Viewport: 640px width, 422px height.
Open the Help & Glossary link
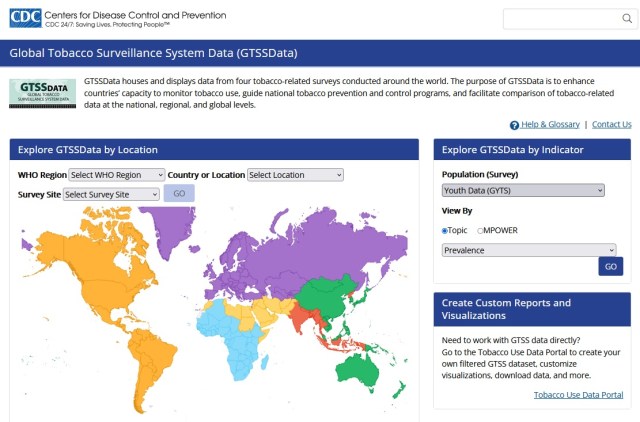tap(550, 124)
